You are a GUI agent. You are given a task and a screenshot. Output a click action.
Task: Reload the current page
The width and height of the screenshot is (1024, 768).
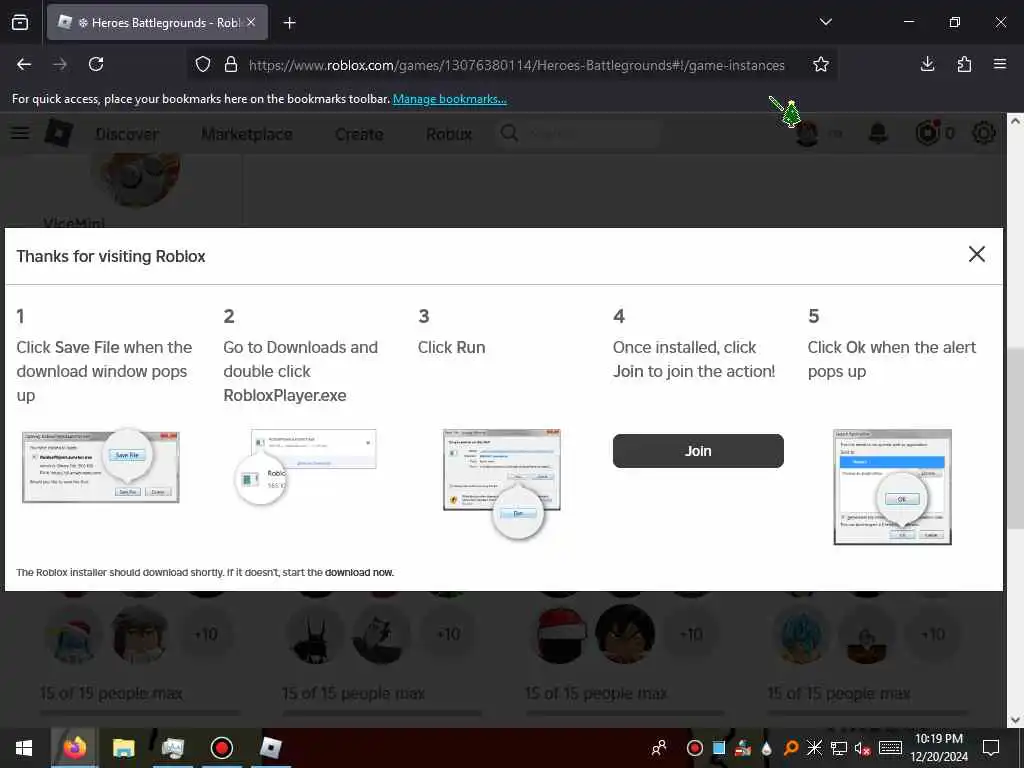(x=96, y=64)
